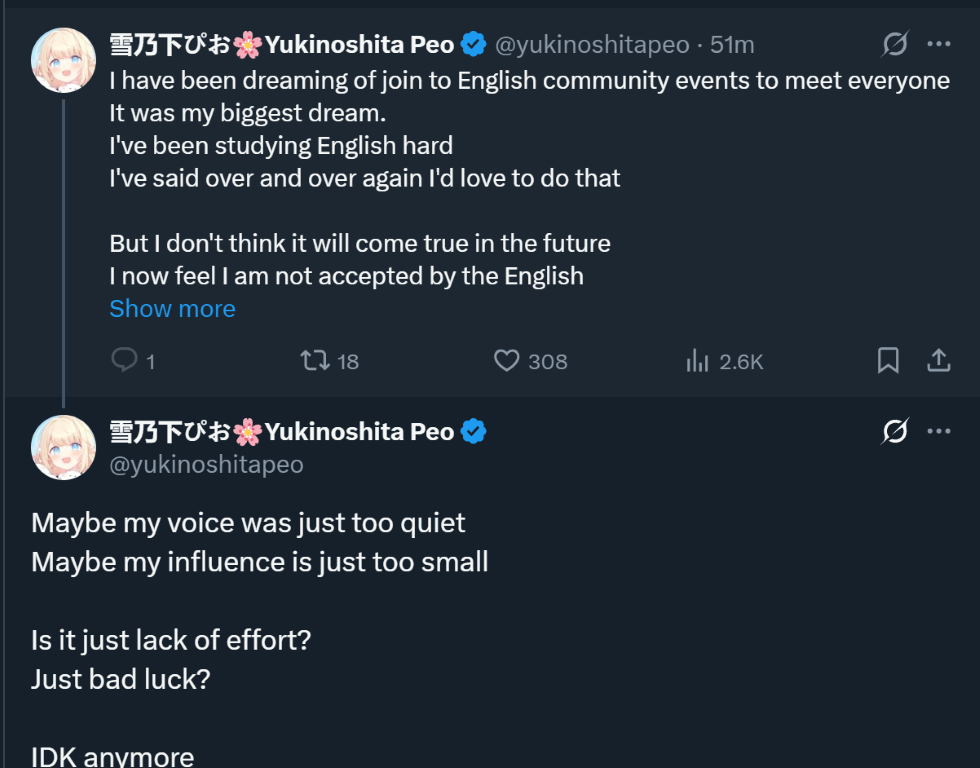This screenshot has width=980, height=768.
Task: Expand the tweet with Show more
Action: tap(172, 309)
